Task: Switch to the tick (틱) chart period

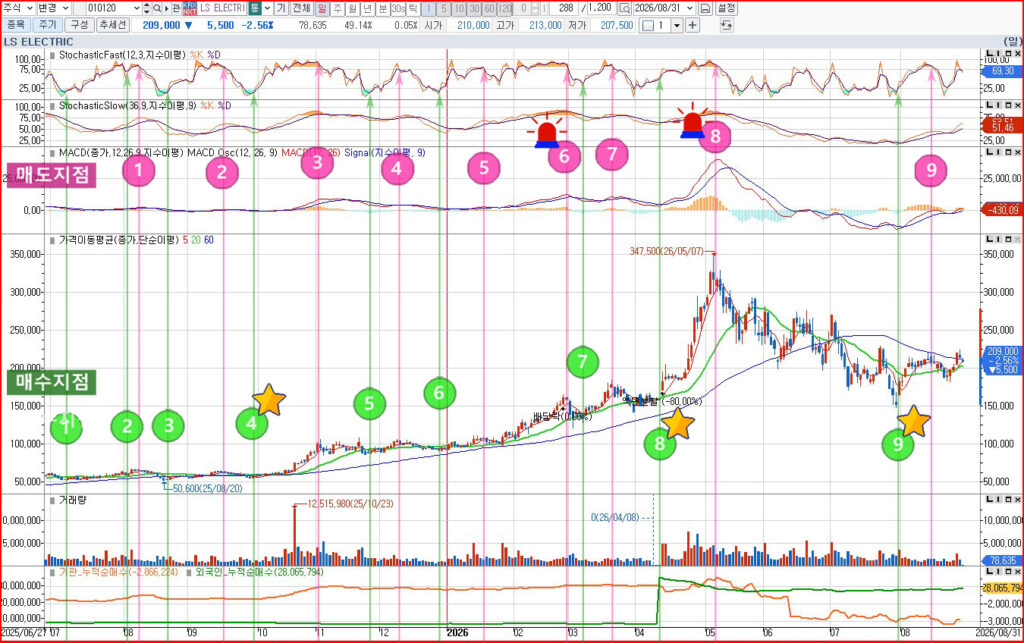Action: 413,8
